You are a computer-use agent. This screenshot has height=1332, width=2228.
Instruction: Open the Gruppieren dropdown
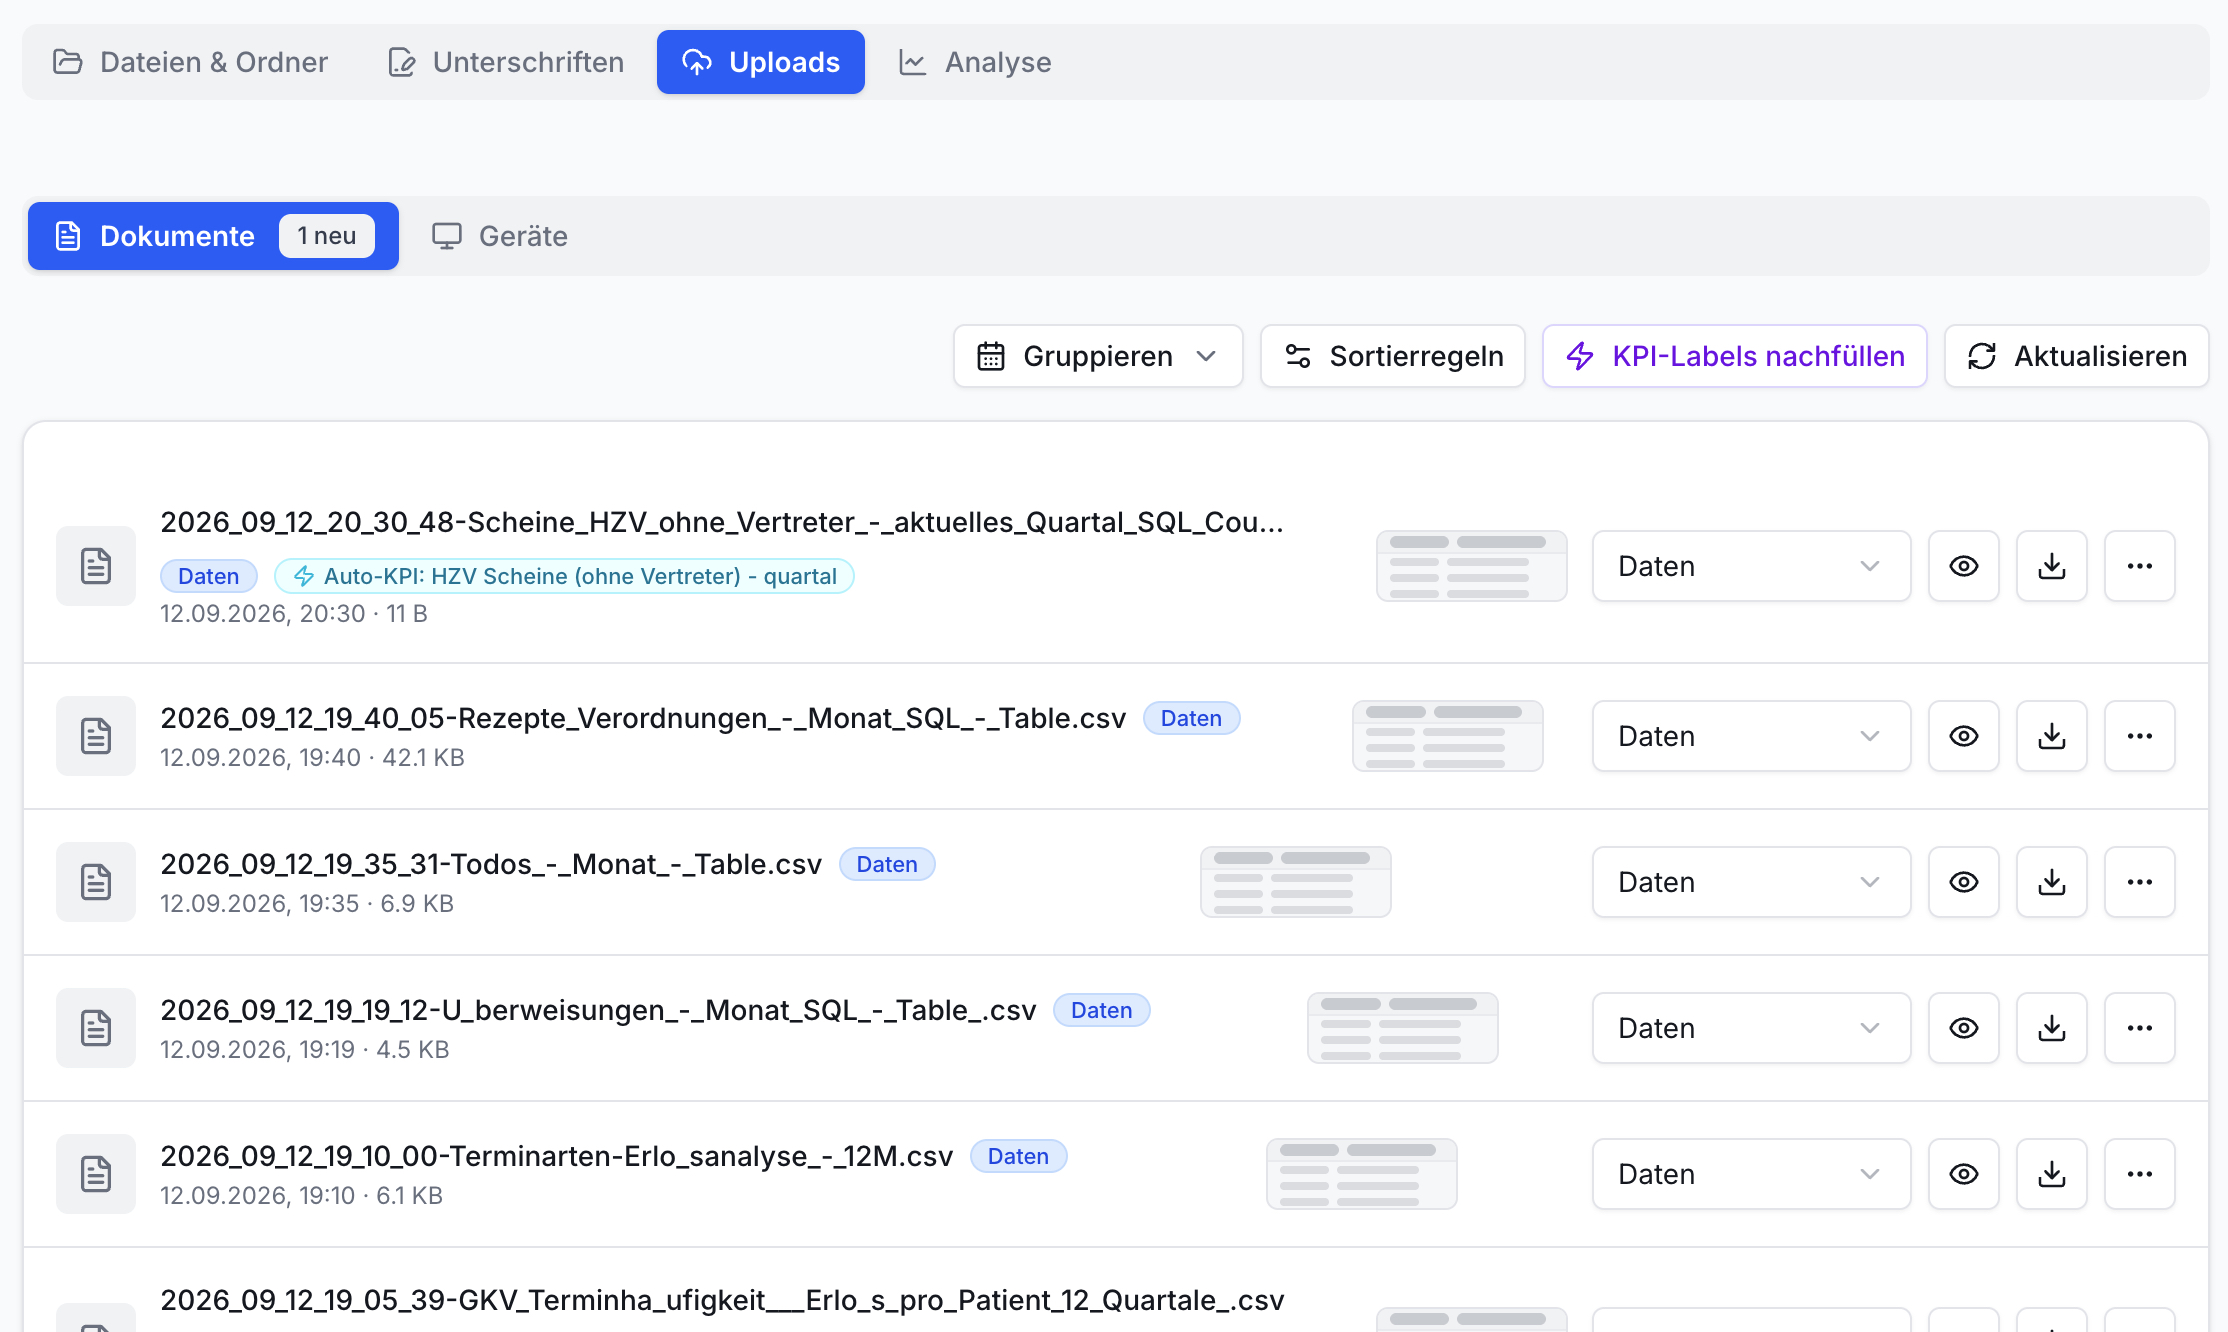pyautogui.click(x=1098, y=356)
